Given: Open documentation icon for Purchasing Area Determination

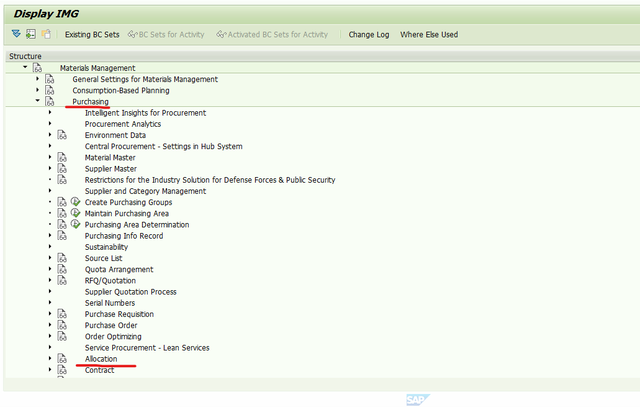Looking at the screenshot, I should (62, 225).
